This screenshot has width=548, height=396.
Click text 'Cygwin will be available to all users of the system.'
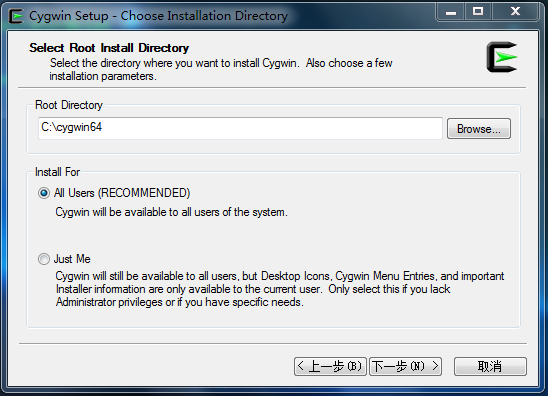click(172, 212)
